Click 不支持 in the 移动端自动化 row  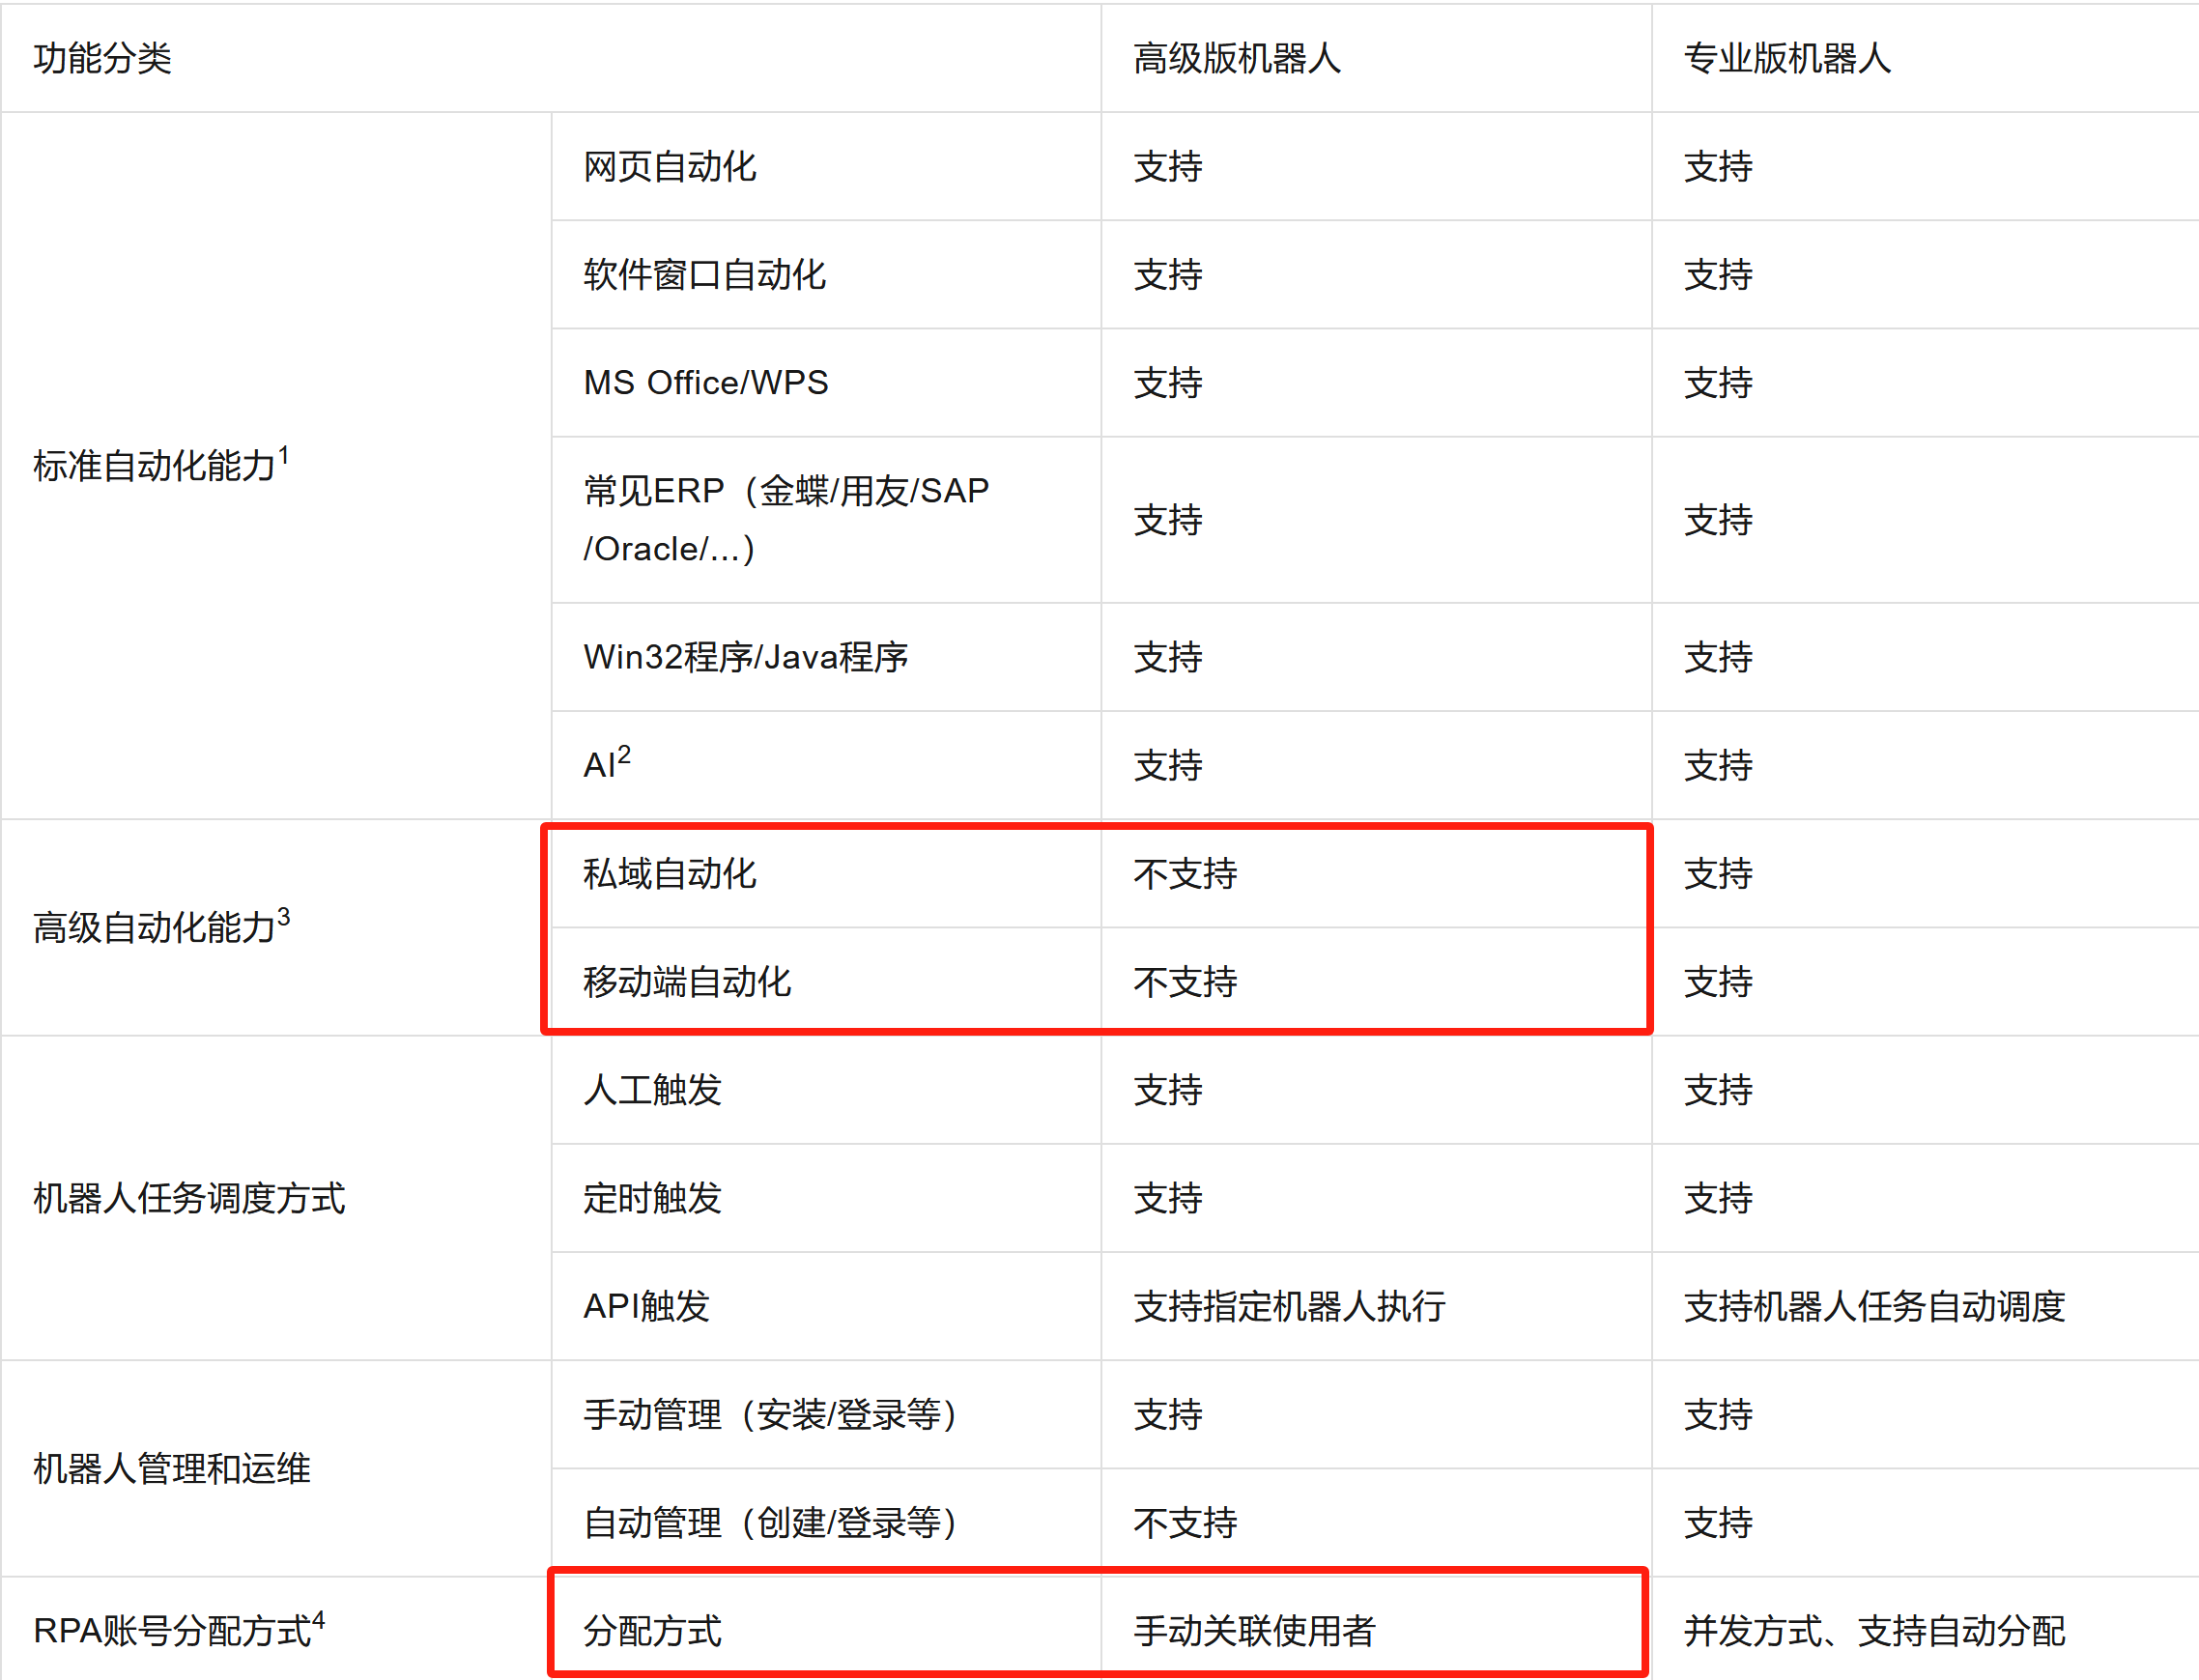[x=1184, y=982]
